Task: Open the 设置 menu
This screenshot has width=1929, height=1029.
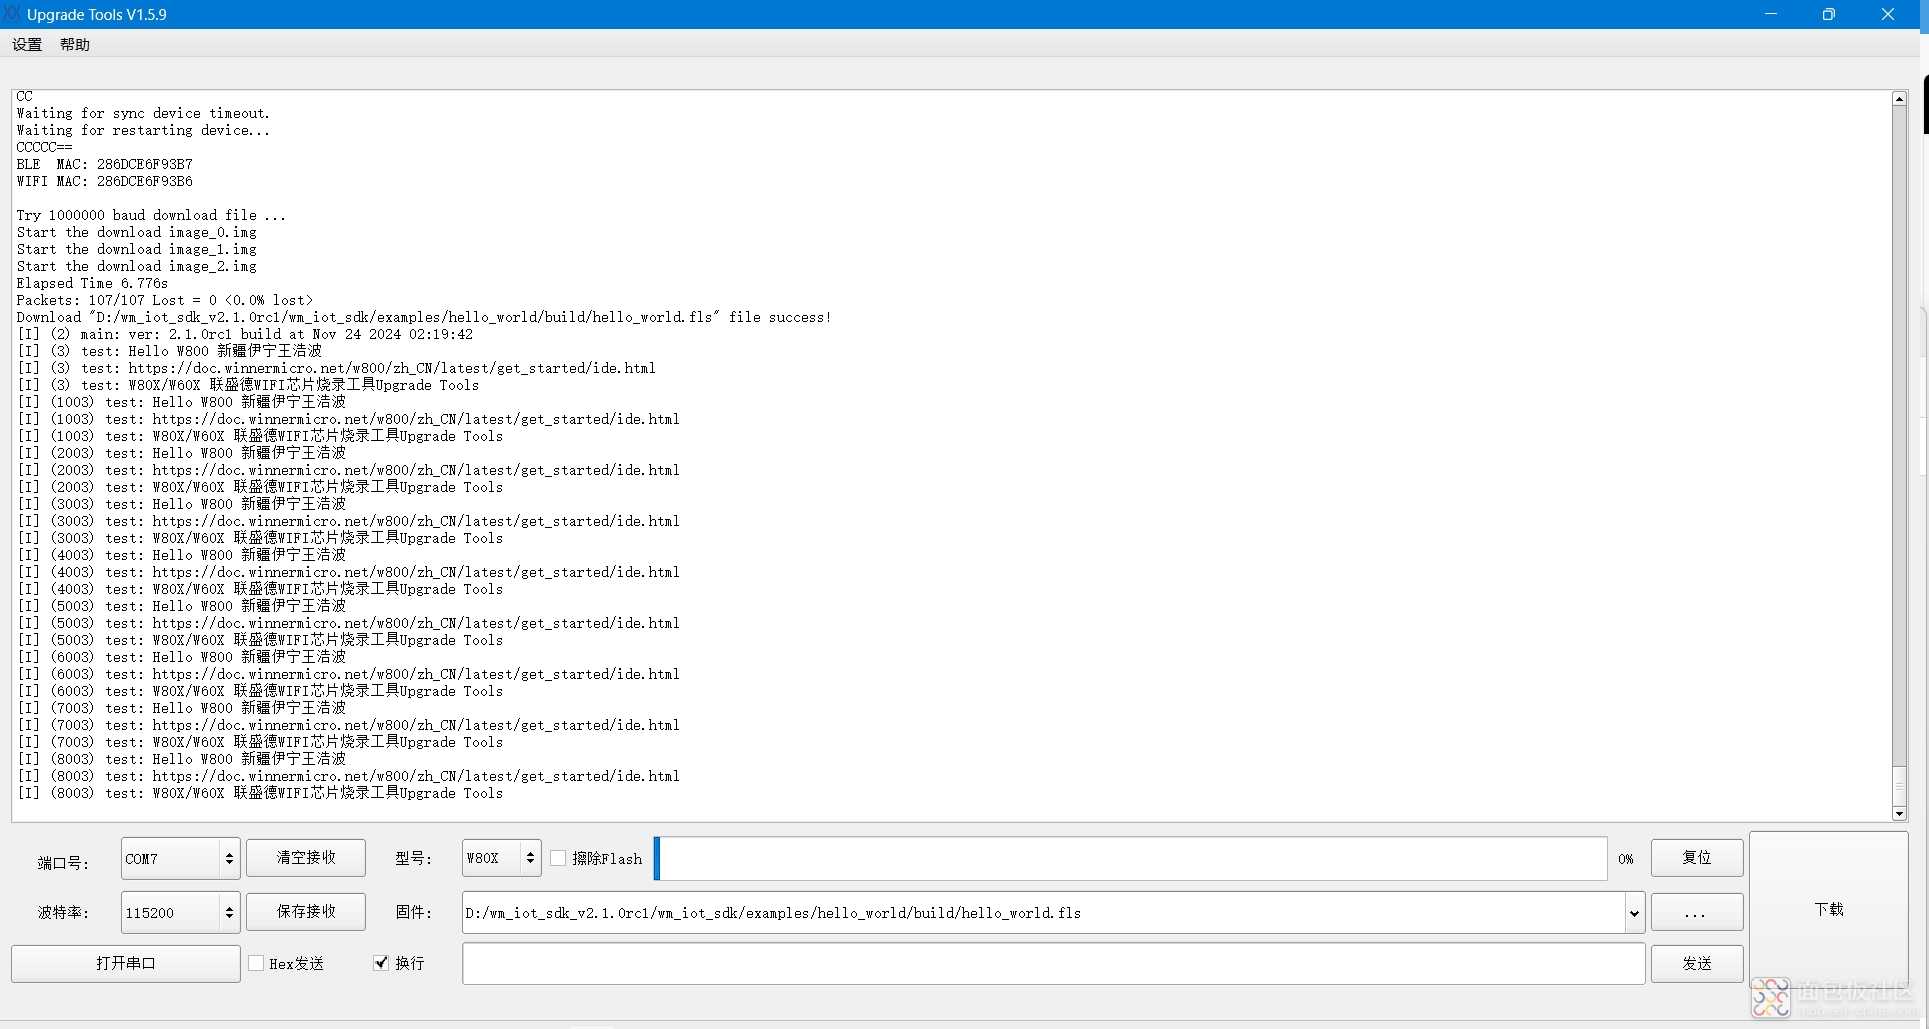Action: click(x=27, y=44)
